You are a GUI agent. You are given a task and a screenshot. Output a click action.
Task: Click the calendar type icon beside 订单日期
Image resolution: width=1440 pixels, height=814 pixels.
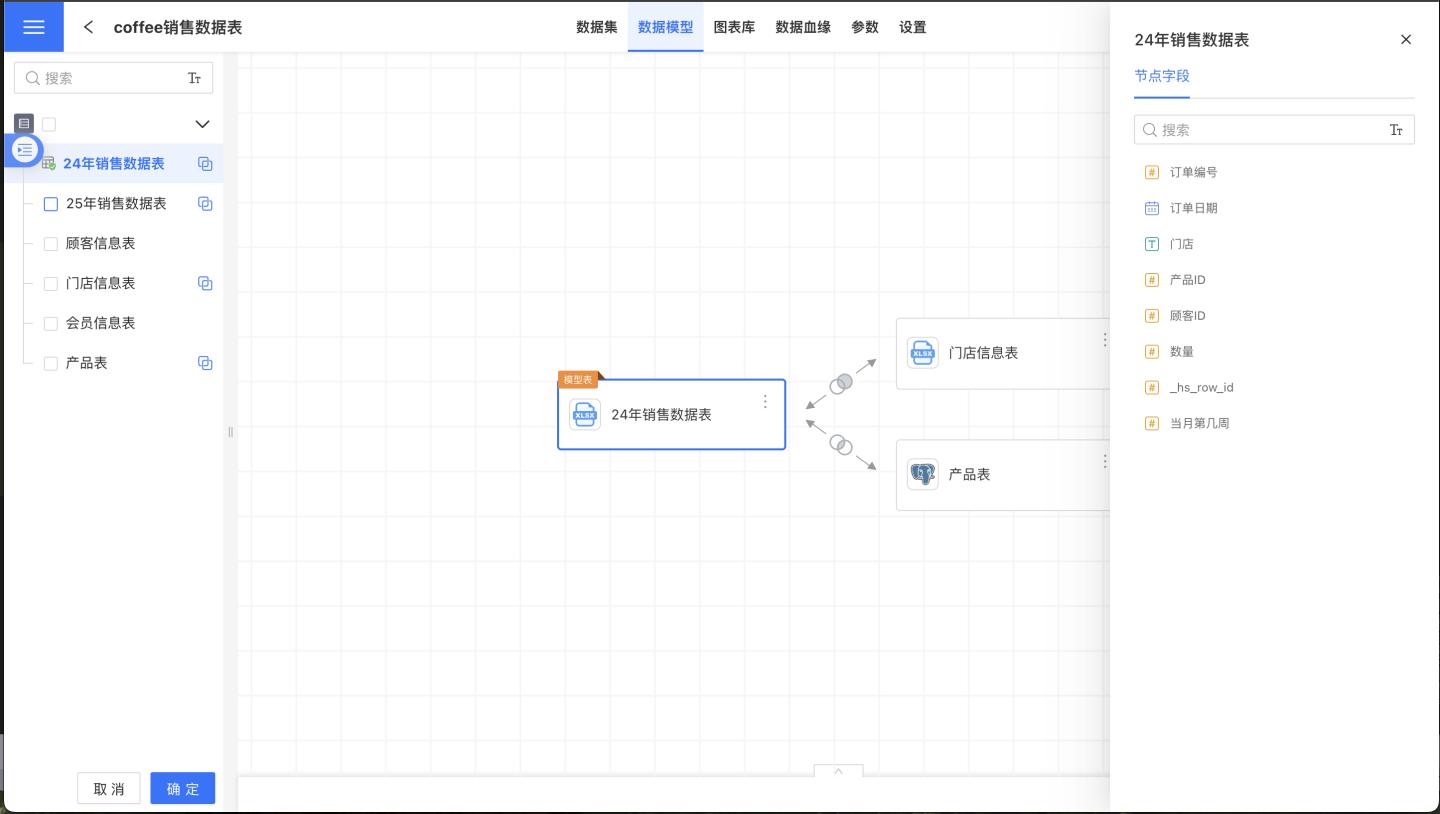click(1151, 208)
